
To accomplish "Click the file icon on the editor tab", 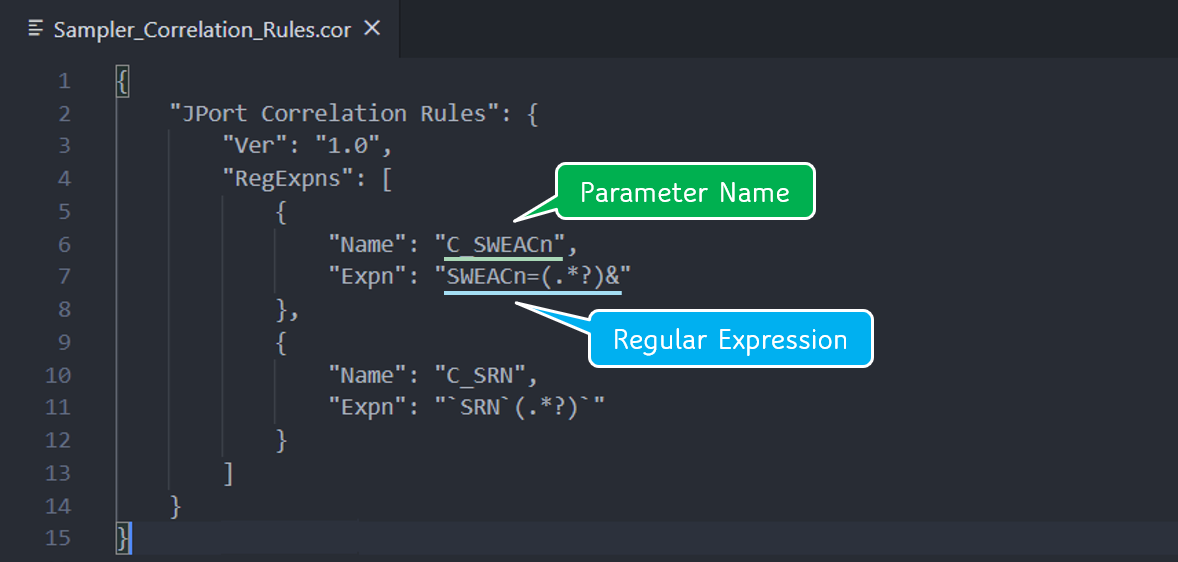I will (x=37, y=29).
